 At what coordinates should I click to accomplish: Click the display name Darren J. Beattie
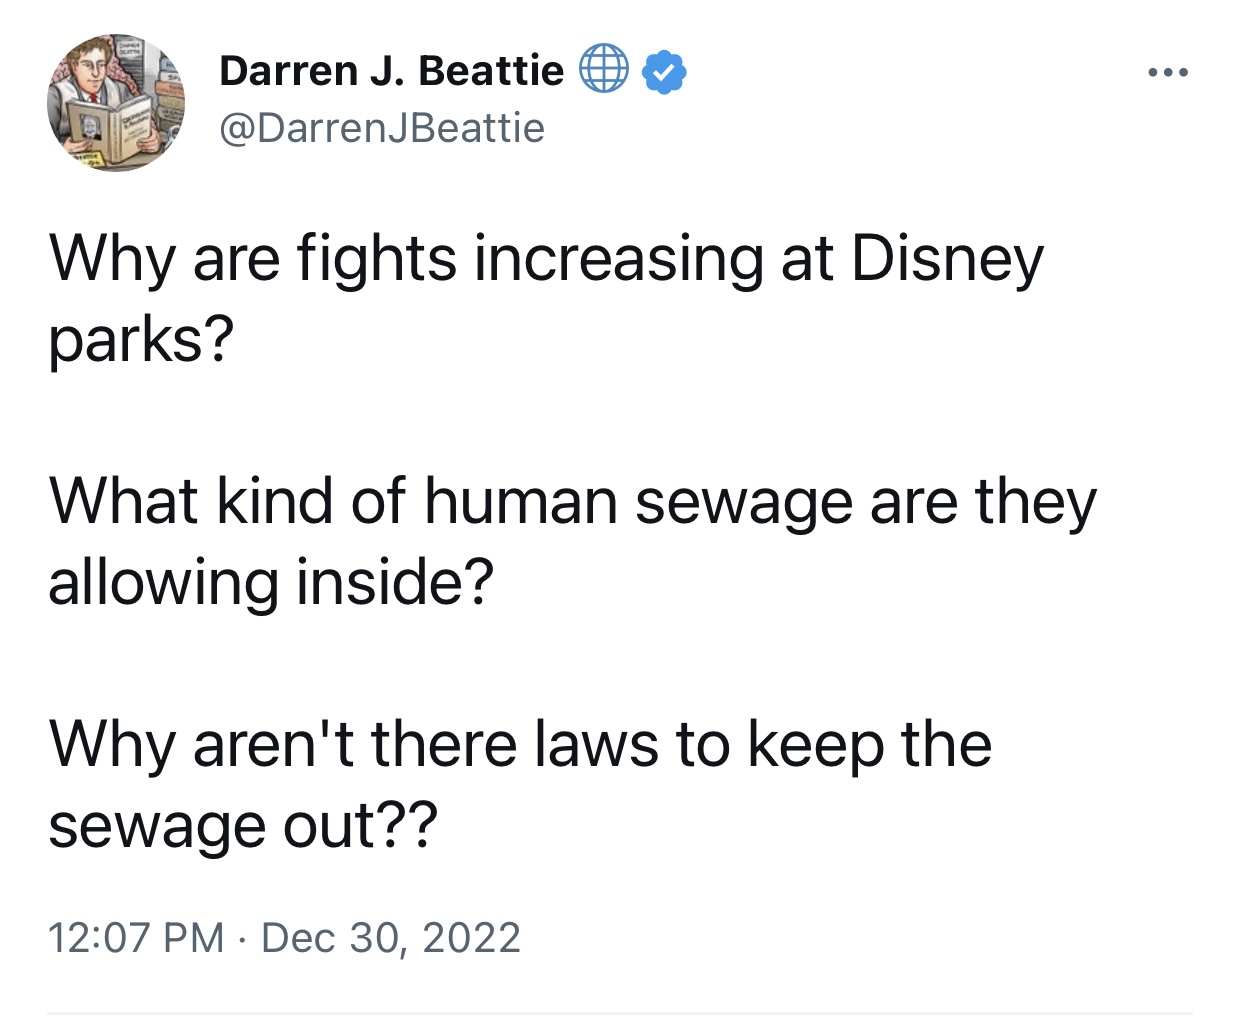391,71
